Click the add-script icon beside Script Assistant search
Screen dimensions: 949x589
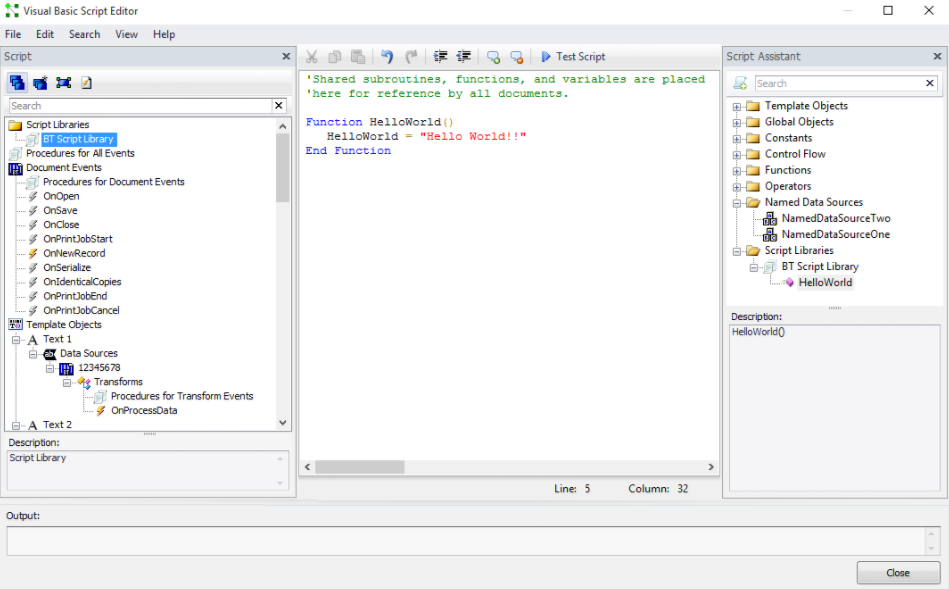pos(740,83)
